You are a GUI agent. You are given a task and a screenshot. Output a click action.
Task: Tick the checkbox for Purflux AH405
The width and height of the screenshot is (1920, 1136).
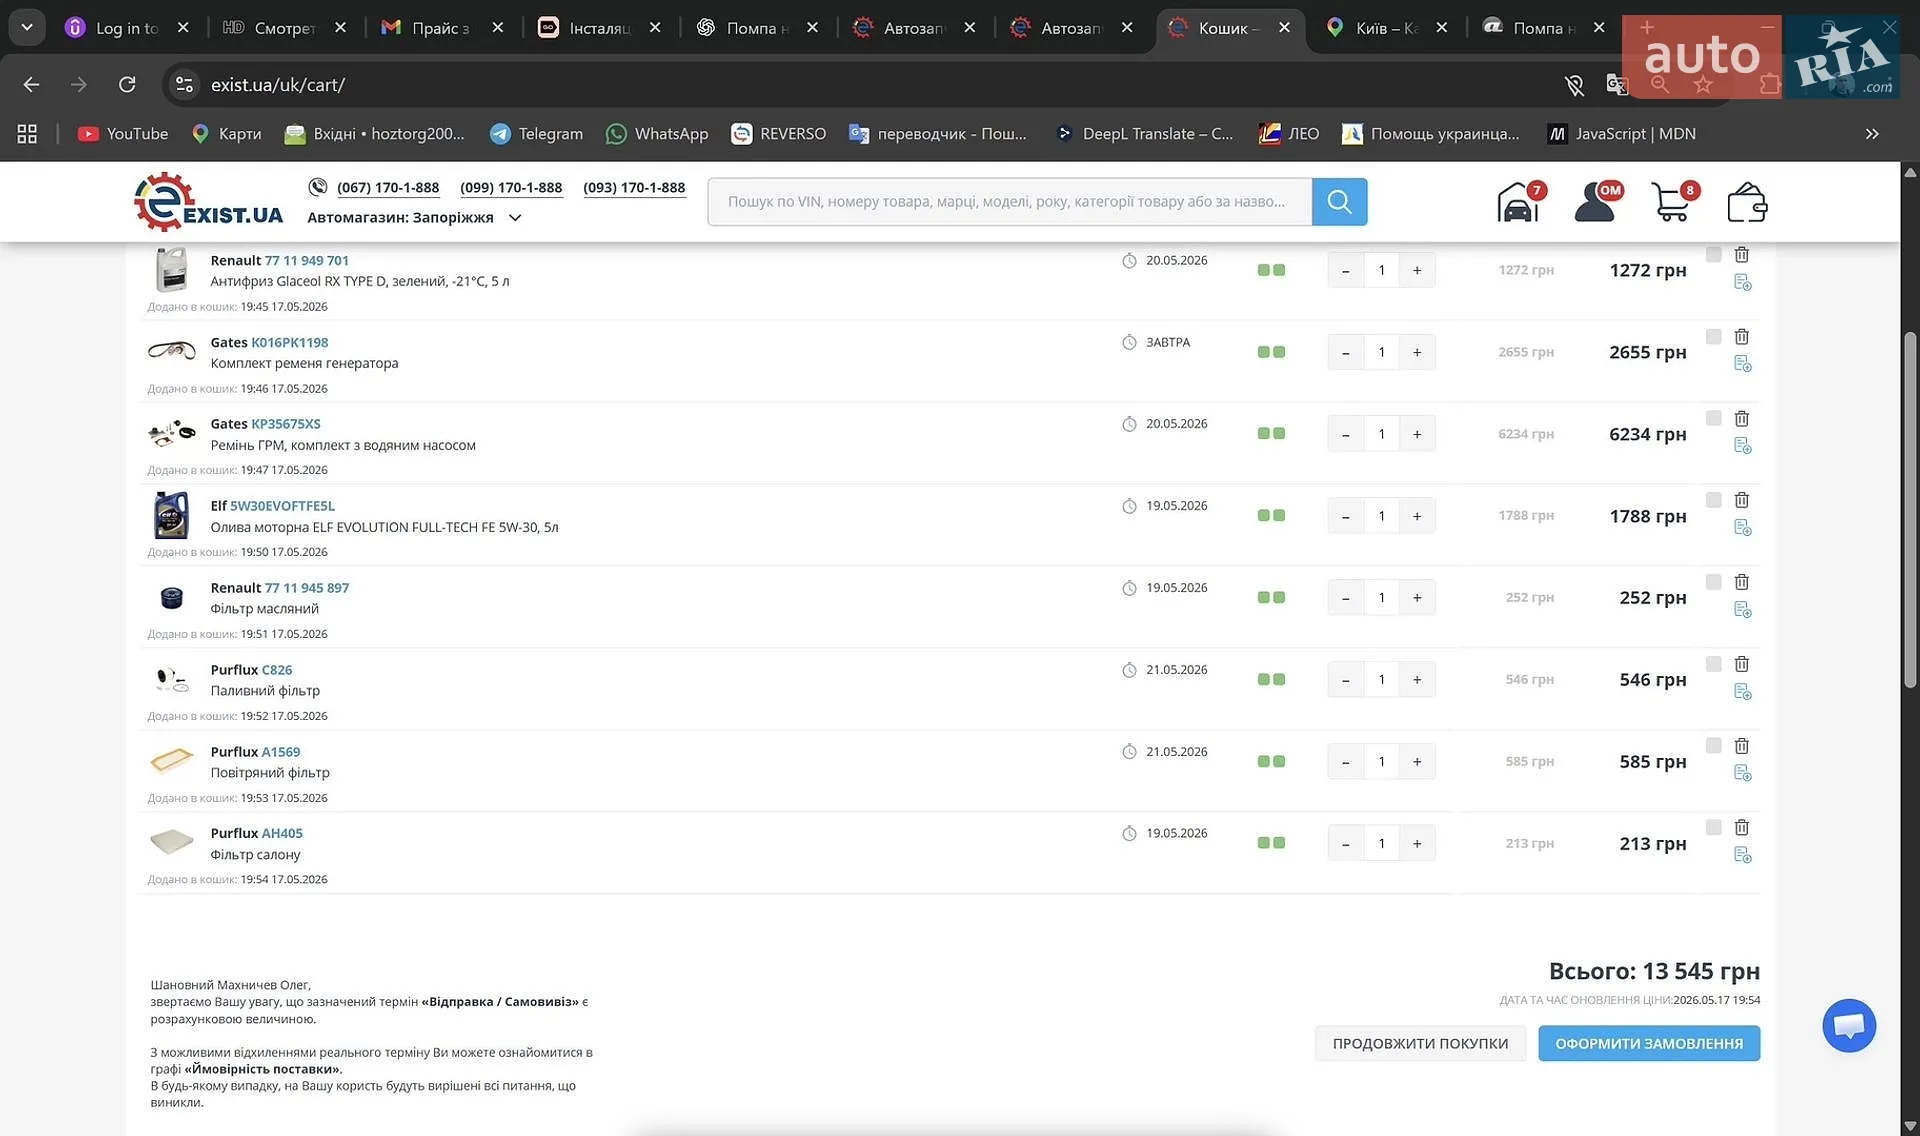1713,828
